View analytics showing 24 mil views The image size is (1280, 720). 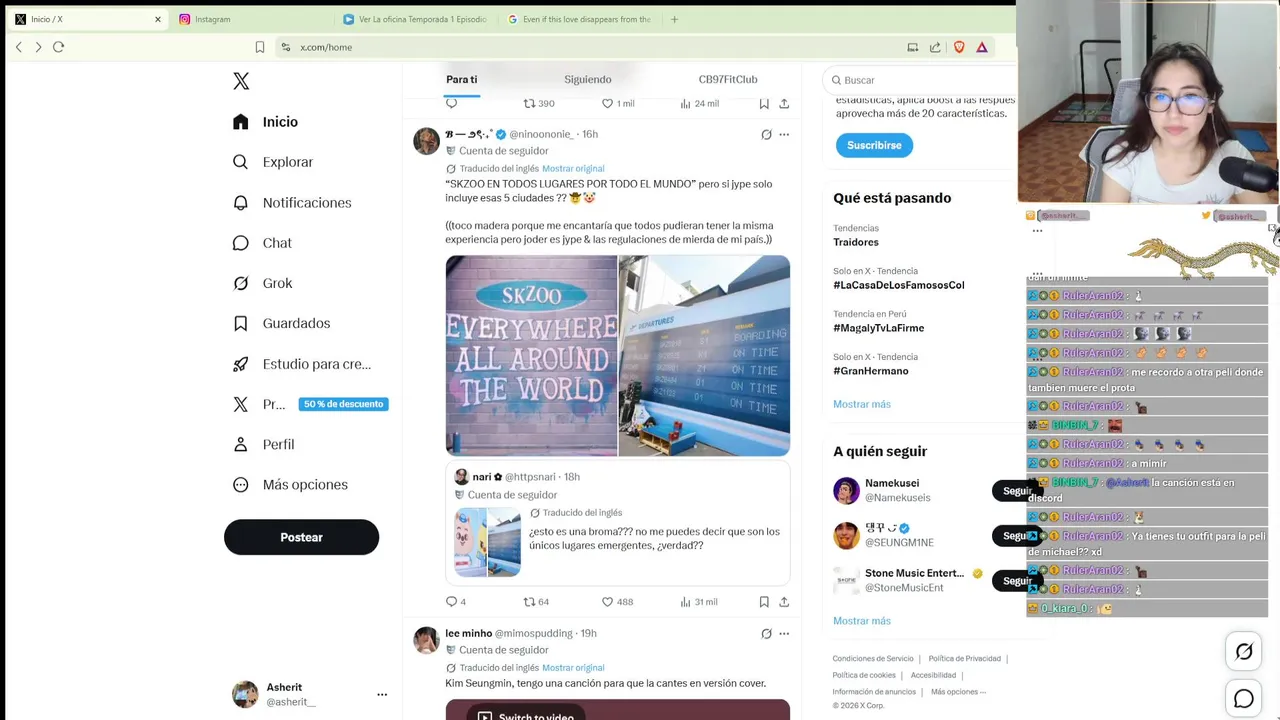coord(699,103)
